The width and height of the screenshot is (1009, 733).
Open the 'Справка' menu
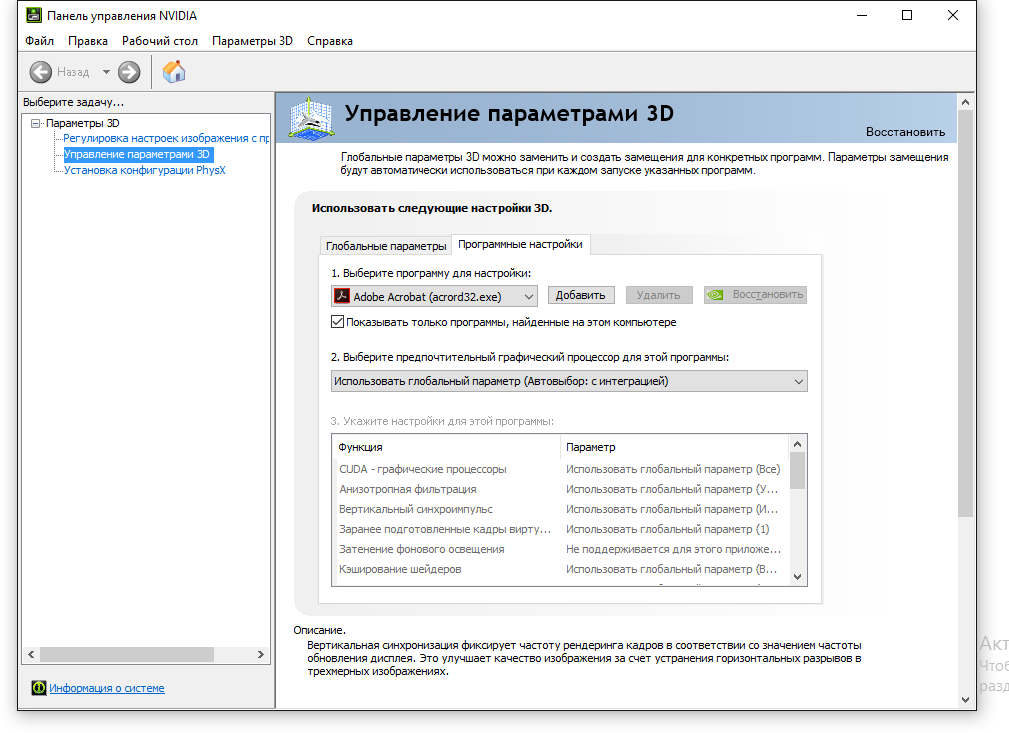329,41
